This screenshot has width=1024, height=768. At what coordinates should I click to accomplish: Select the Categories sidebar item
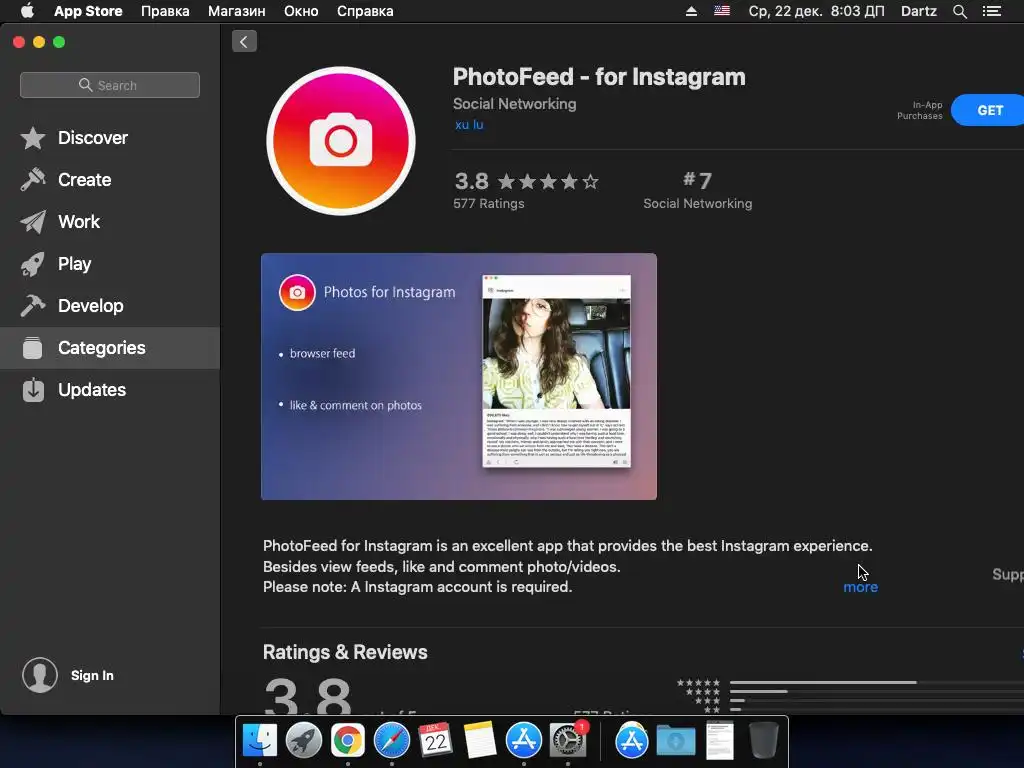pyautogui.click(x=110, y=348)
